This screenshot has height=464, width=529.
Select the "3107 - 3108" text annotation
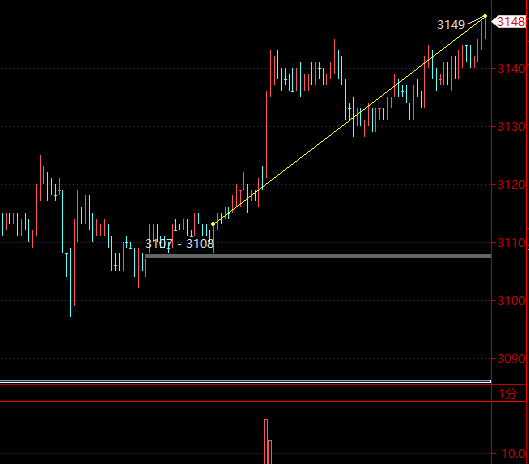tap(179, 244)
